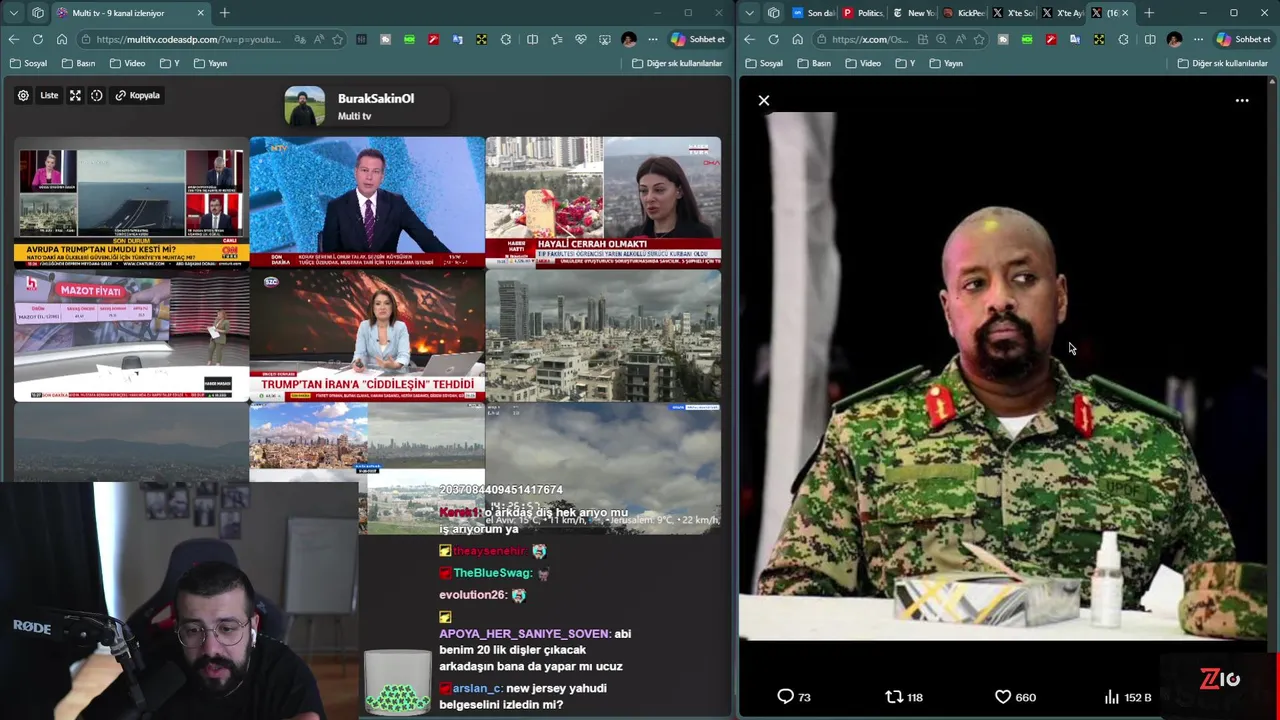Close the enlarged X photo viewer
This screenshot has width=1280, height=720.
point(764,100)
